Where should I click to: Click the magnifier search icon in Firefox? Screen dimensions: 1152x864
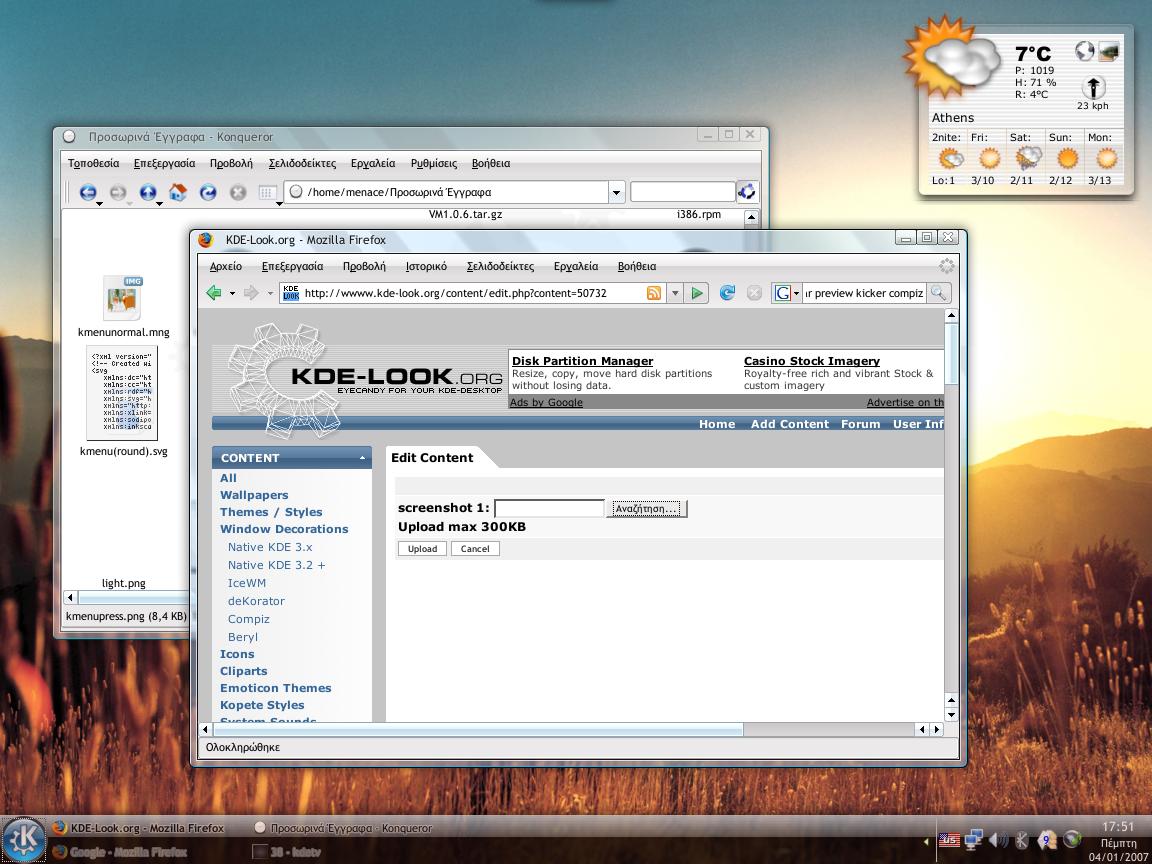pos(938,293)
